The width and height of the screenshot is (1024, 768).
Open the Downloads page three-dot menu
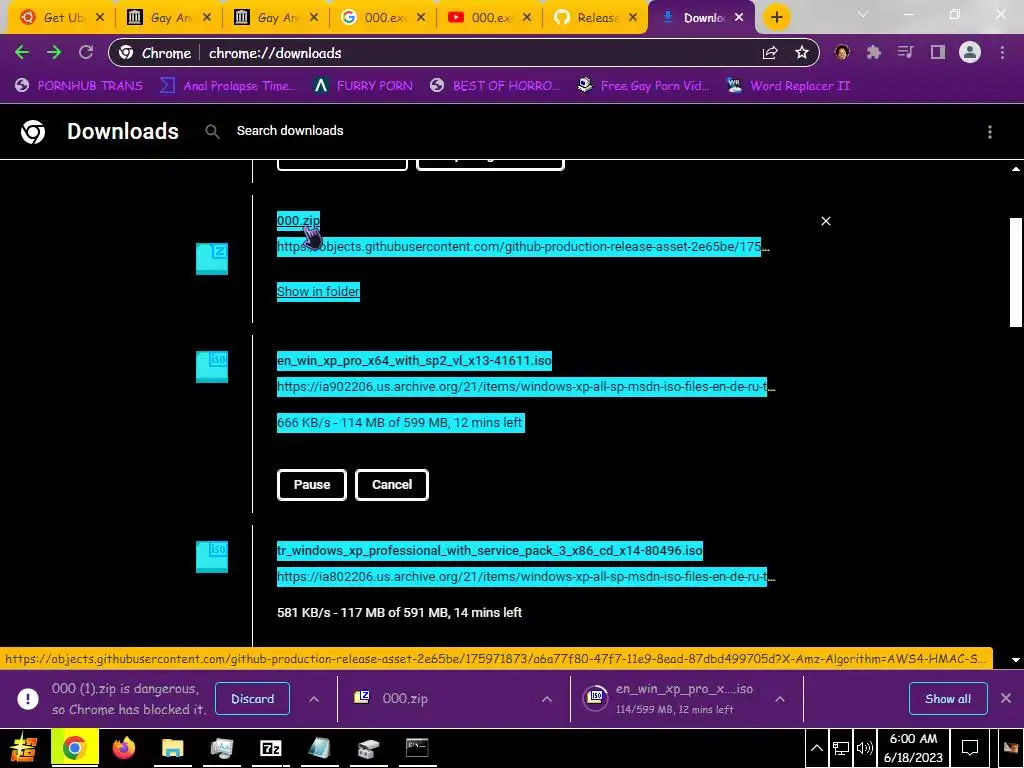tap(990, 132)
